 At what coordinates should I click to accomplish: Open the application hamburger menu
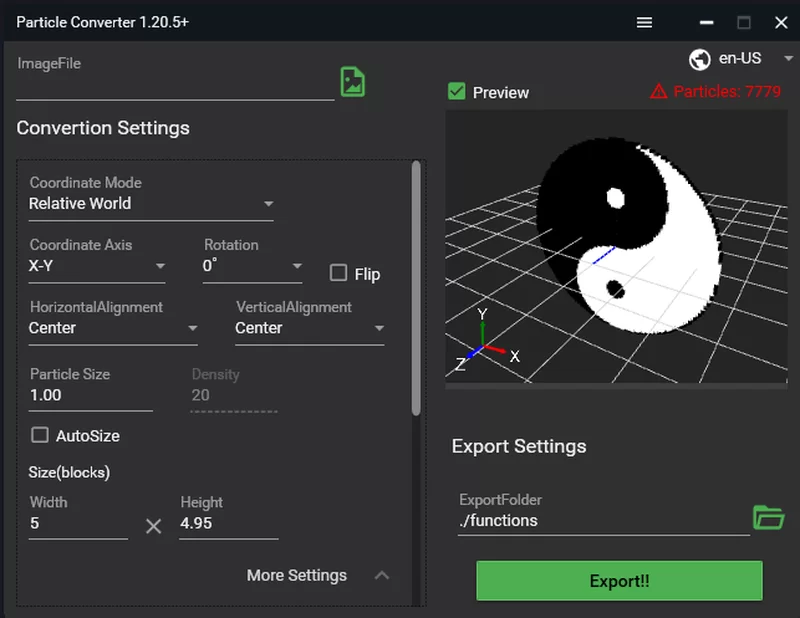pyautogui.click(x=644, y=22)
